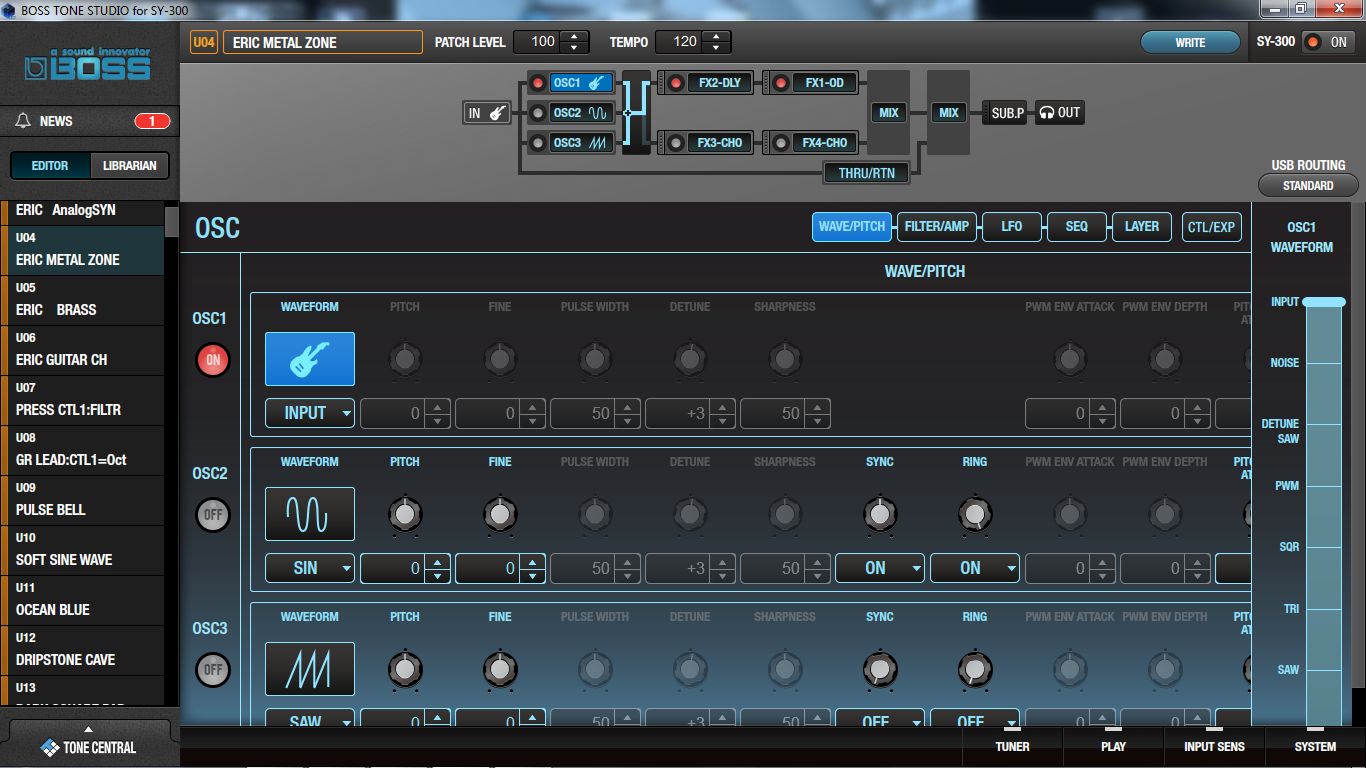
Task: Open the FX2-DLY effect block
Action: tap(720, 83)
